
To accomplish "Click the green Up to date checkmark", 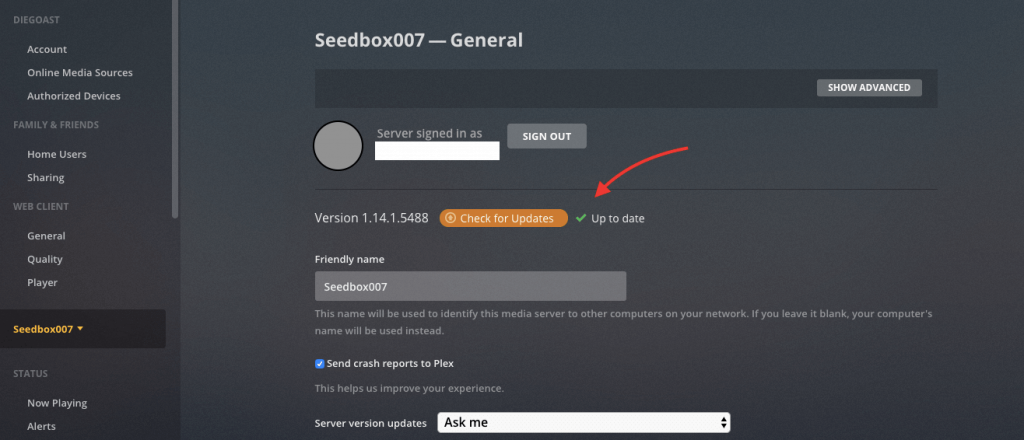I will (x=581, y=218).
